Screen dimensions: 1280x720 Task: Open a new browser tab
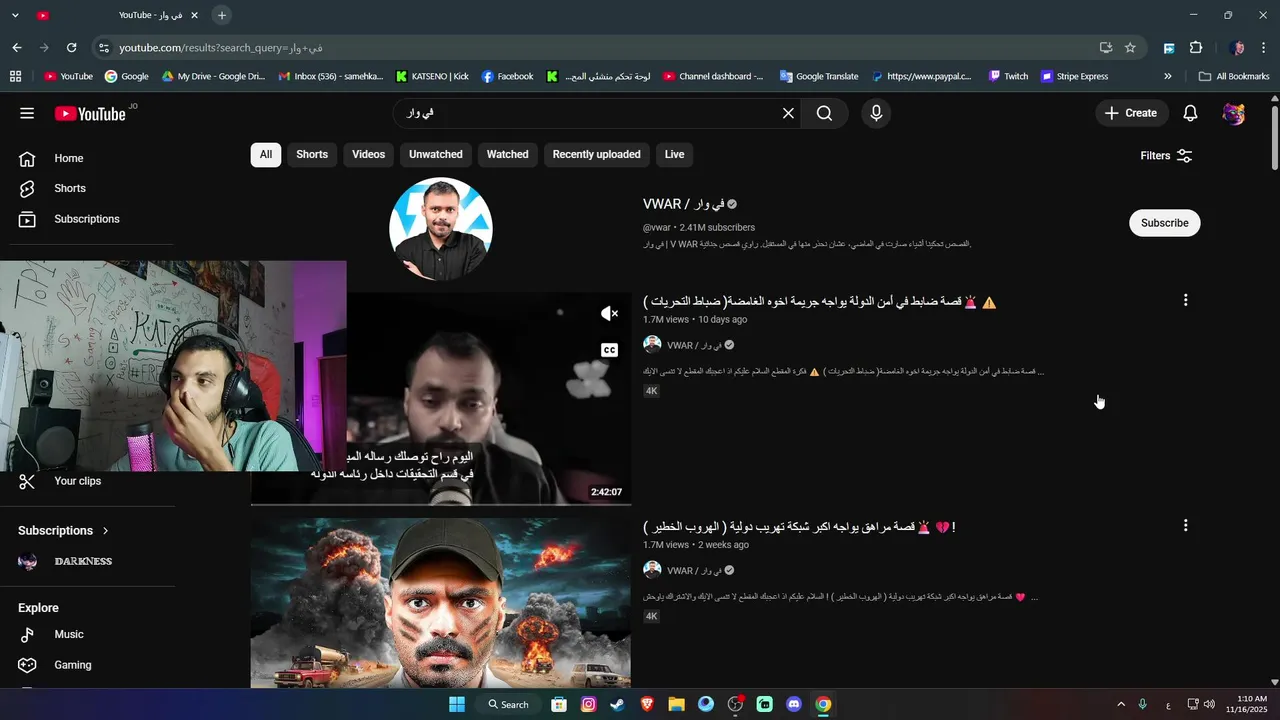pyautogui.click(x=222, y=15)
